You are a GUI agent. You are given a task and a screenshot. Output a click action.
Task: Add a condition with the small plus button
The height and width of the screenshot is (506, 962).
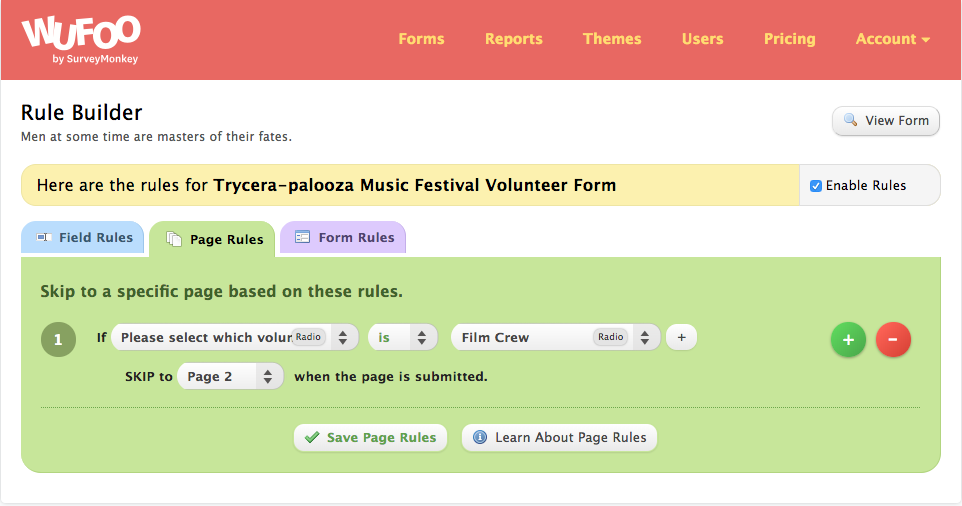click(x=682, y=337)
